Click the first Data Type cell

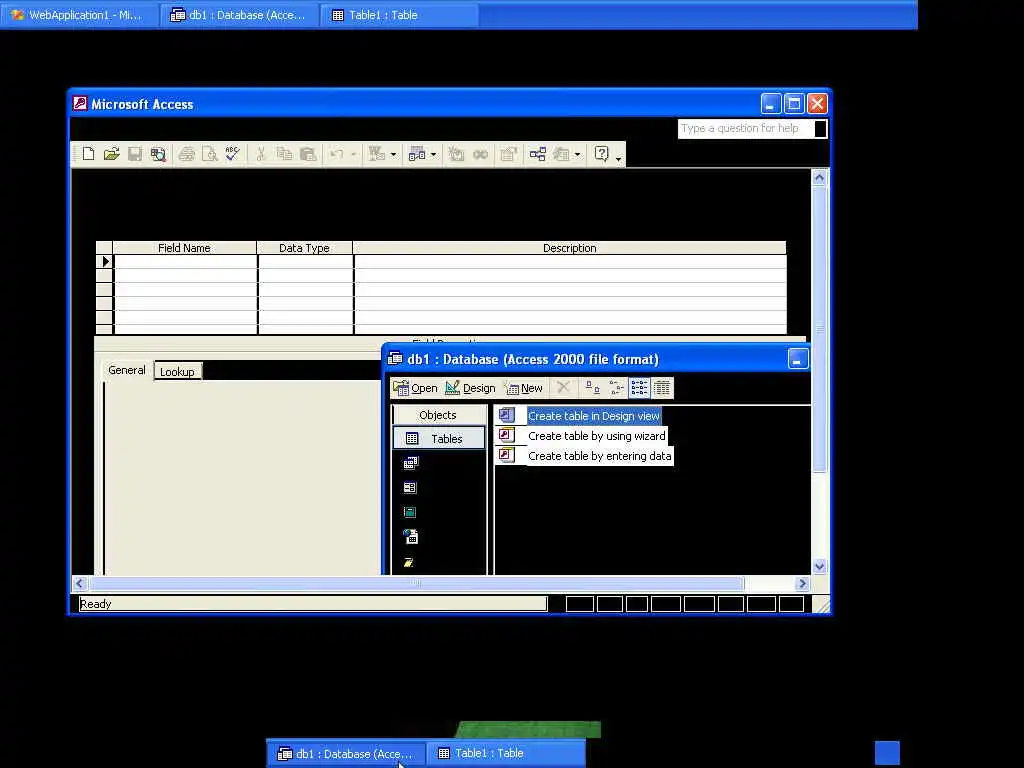point(306,262)
